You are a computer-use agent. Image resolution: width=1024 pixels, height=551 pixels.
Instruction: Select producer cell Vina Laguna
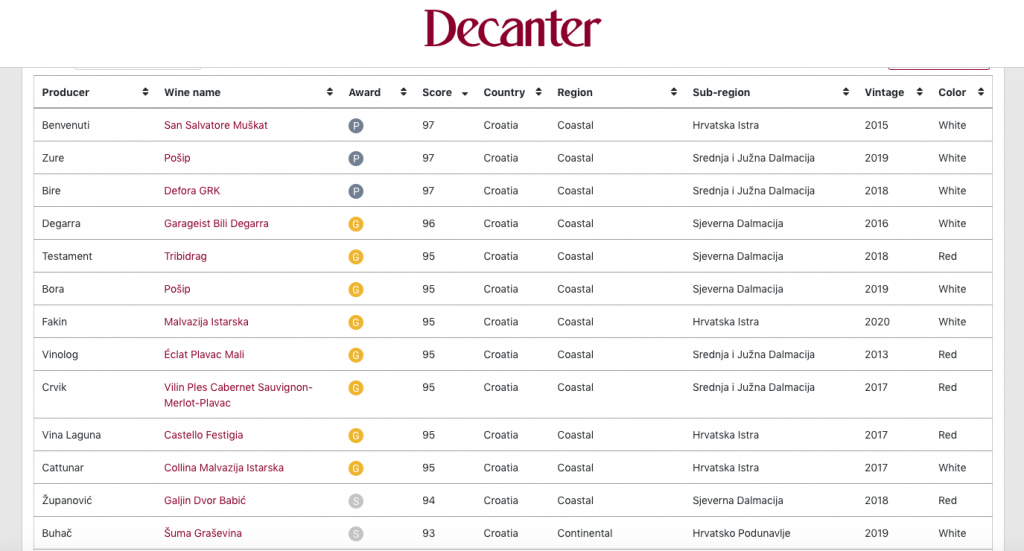coord(71,435)
